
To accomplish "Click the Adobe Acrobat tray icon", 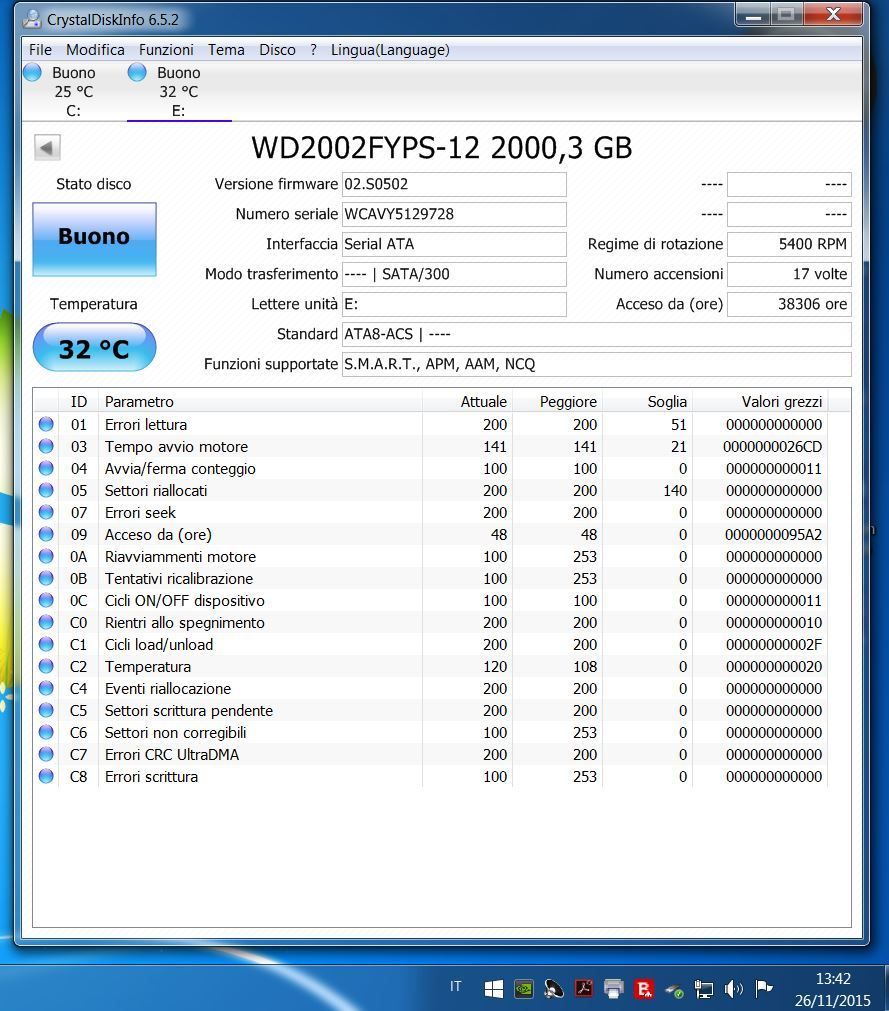I will pos(584,988).
